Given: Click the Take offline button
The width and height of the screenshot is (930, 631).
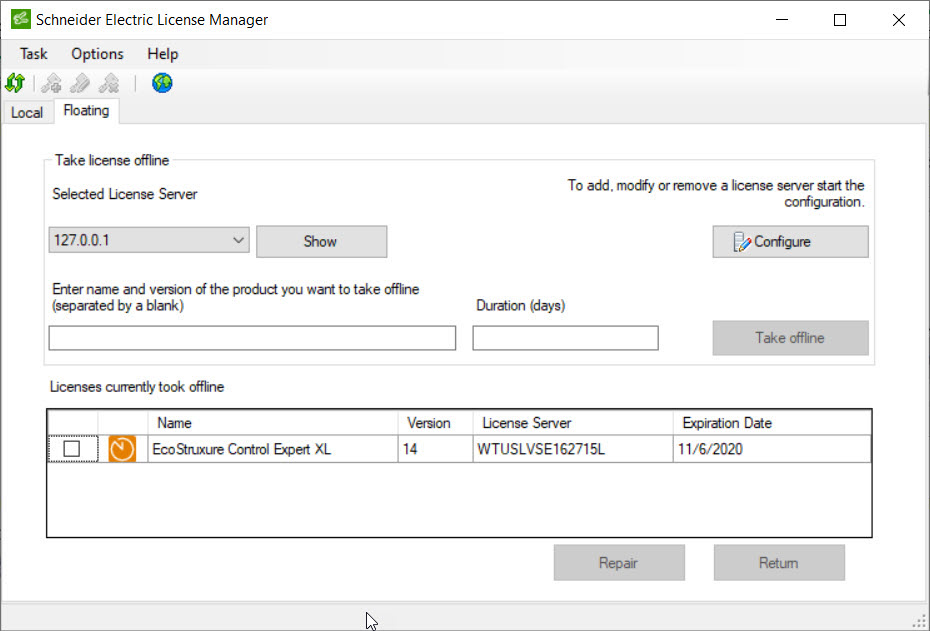Looking at the screenshot, I should 790,338.
